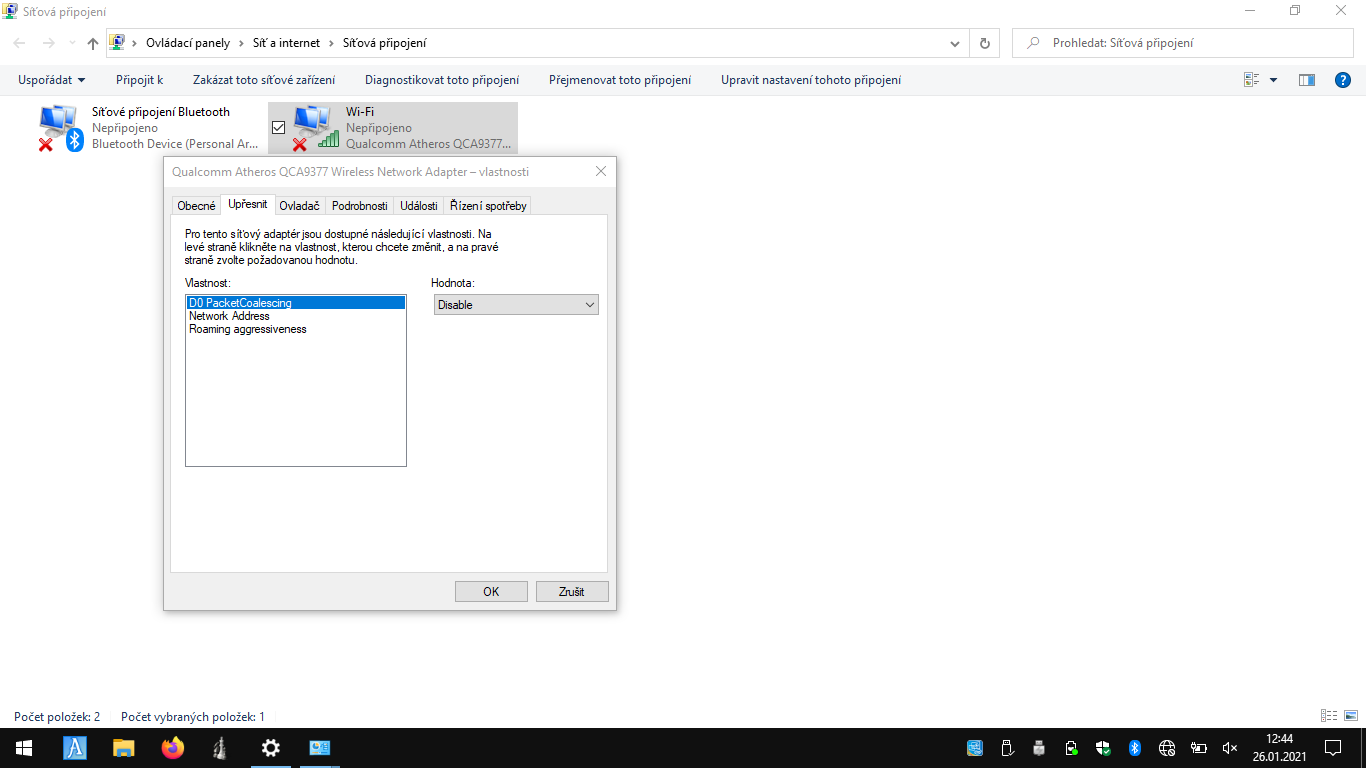
Task: Select the Síťové připojení Bluetooth adapter icon
Action: pos(60,127)
